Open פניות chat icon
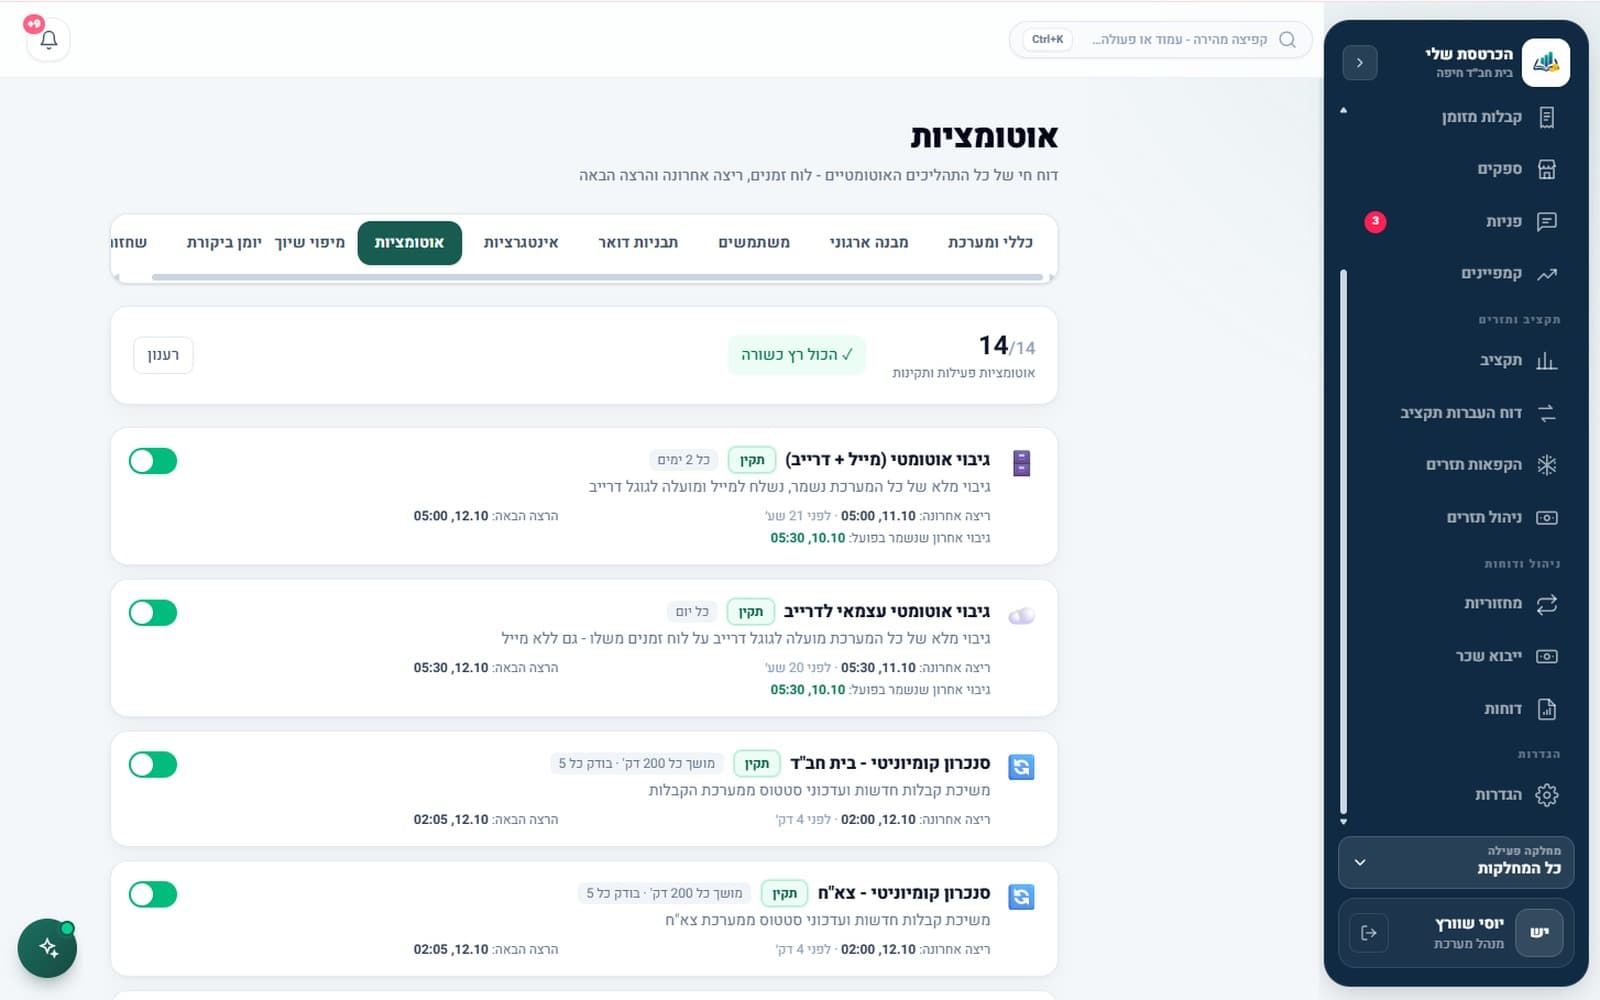The width and height of the screenshot is (1600, 1000). pos(1546,221)
